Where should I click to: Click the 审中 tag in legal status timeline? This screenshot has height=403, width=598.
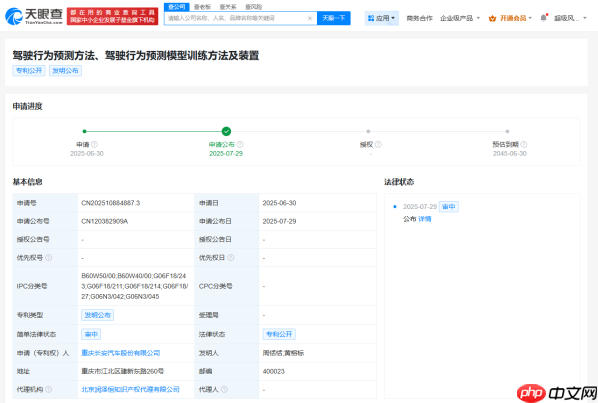point(448,207)
